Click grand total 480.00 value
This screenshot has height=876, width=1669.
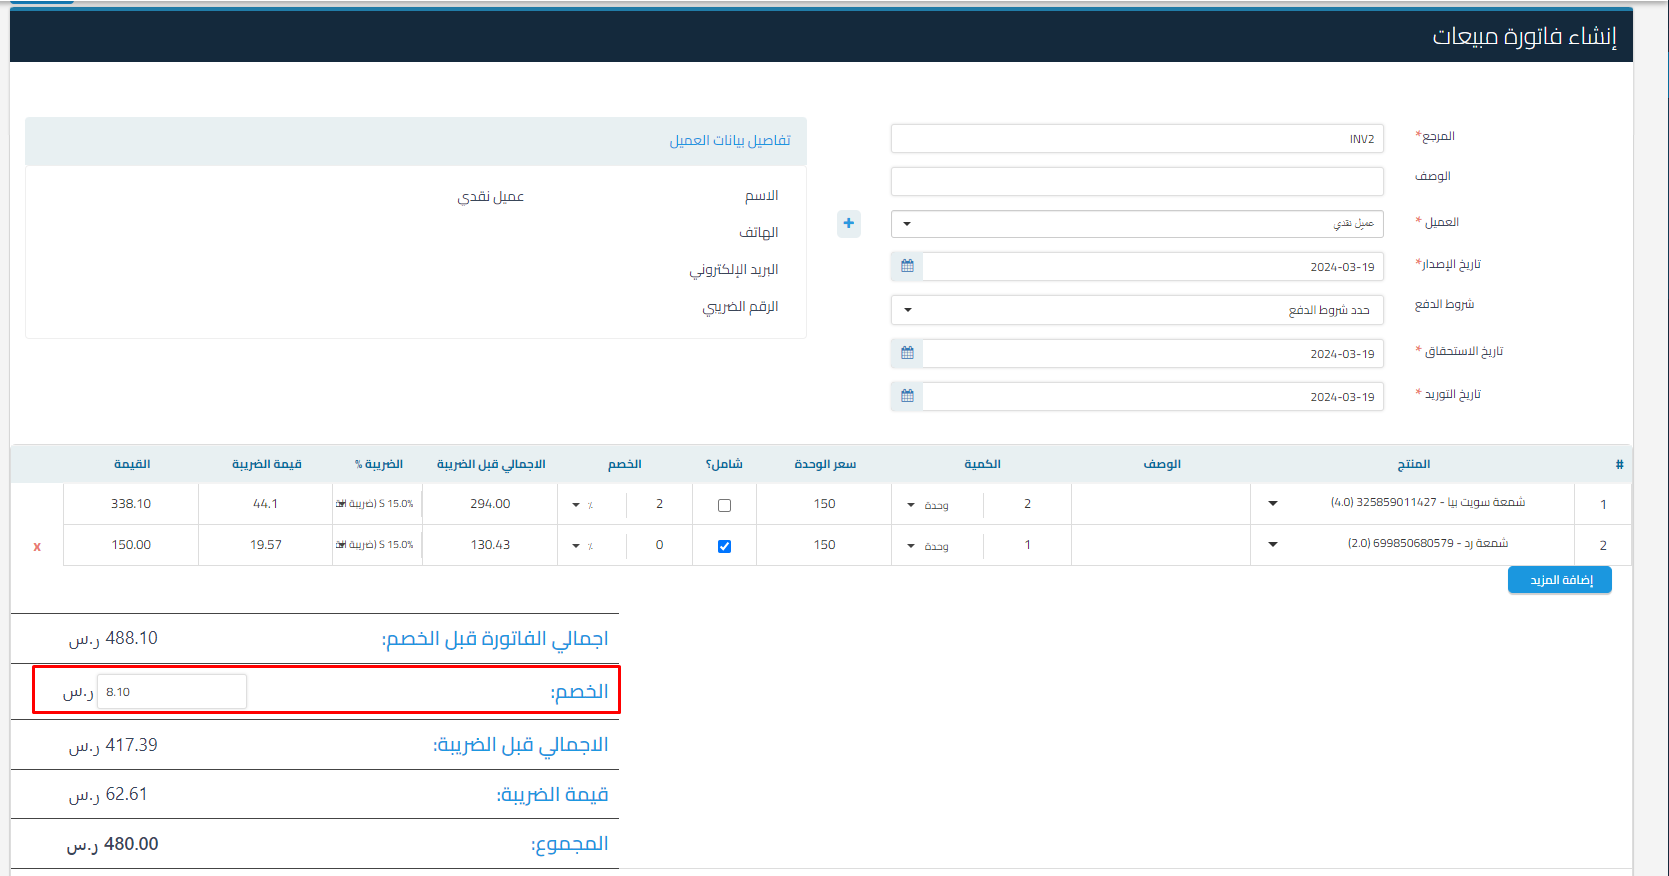112,844
